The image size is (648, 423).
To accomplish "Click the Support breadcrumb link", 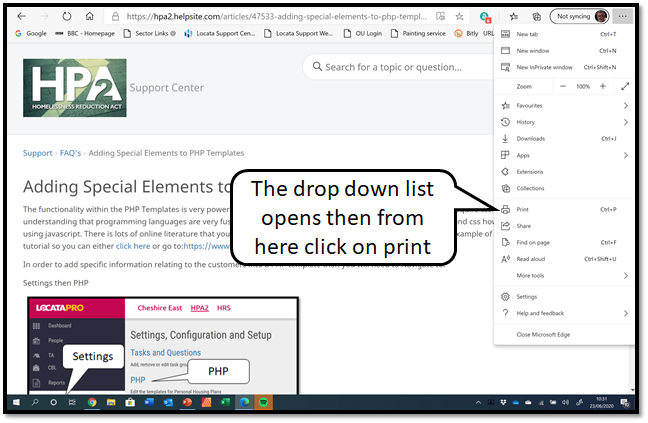I will (38, 153).
